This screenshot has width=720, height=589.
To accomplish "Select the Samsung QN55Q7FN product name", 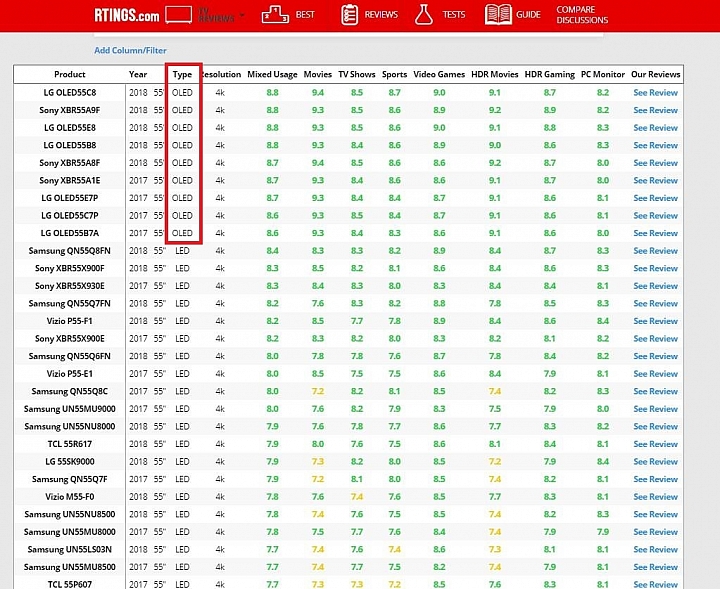I will coord(70,303).
